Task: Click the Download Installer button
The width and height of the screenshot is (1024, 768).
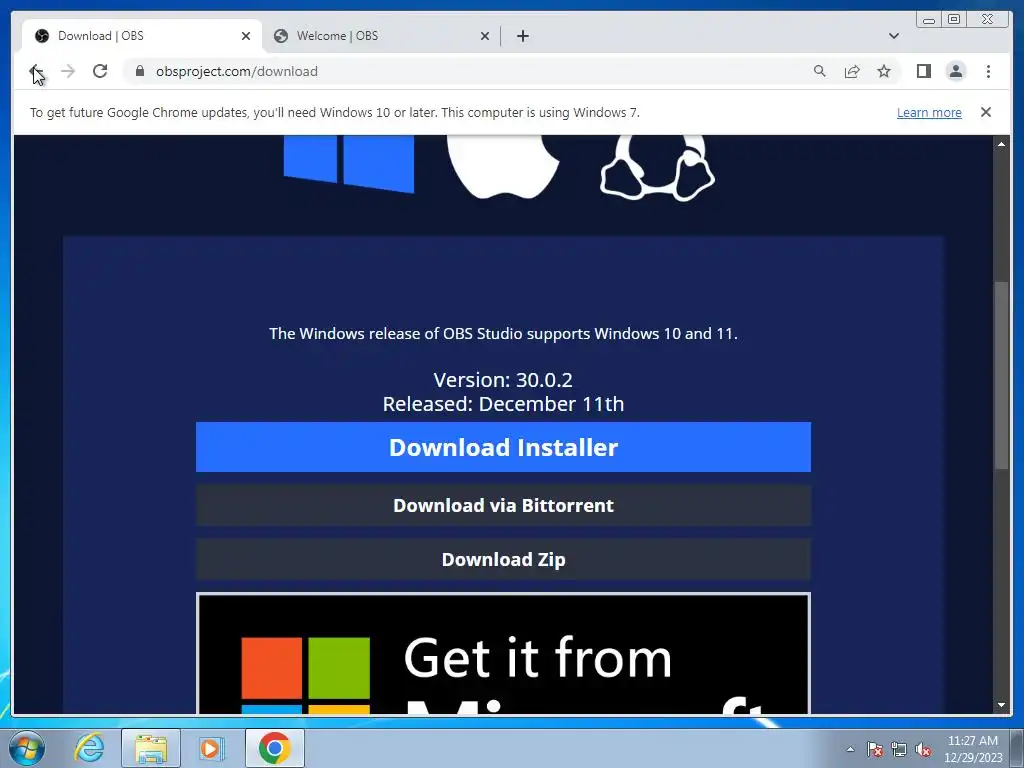Action: coord(503,447)
